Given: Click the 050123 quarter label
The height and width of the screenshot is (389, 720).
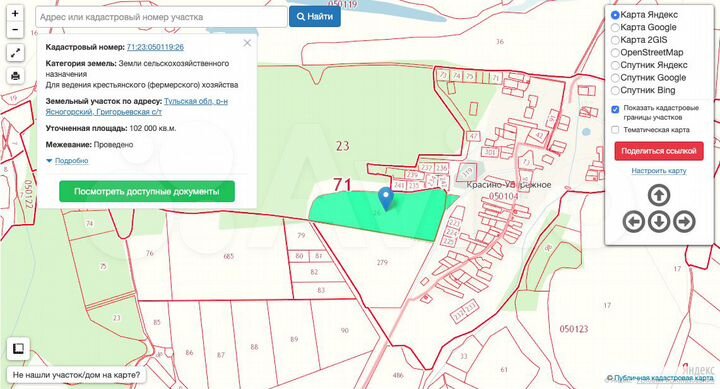Looking at the screenshot, I should [x=574, y=329].
